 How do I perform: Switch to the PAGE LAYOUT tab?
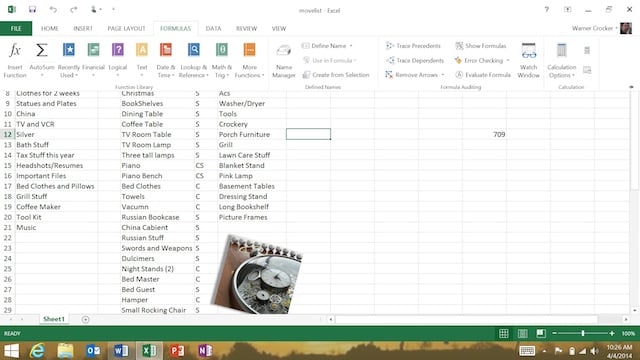click(x=126, y=28)
